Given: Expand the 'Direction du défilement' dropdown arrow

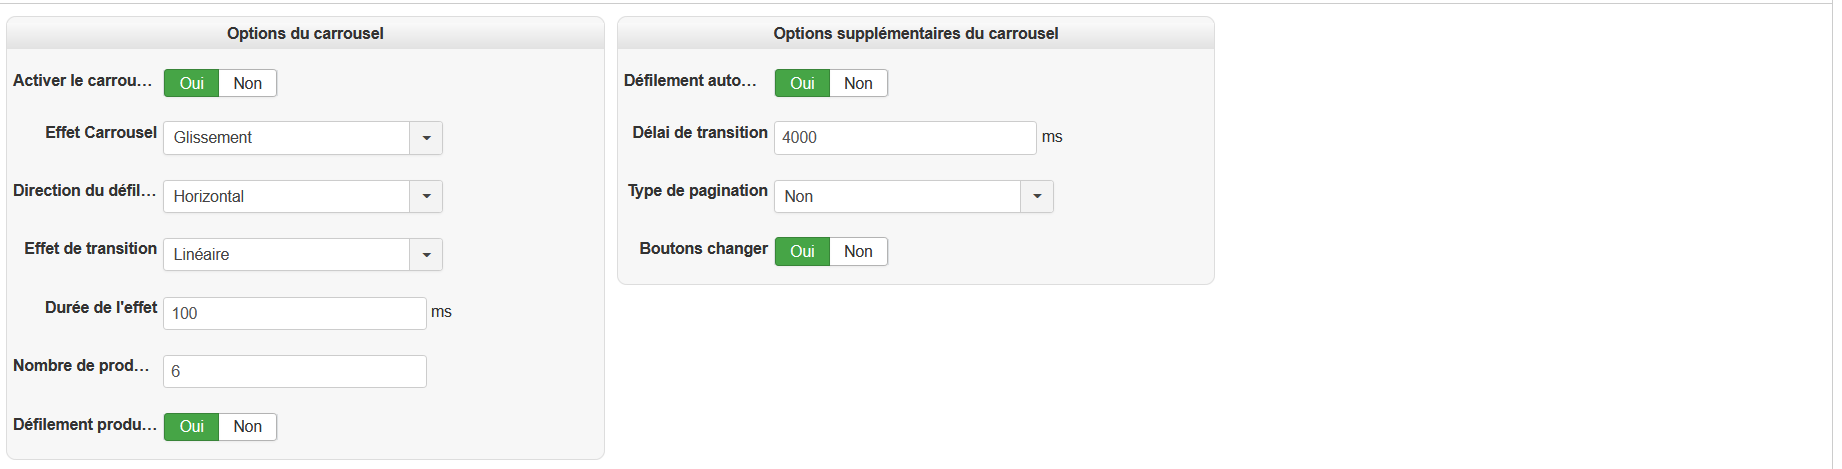Looking at the screenshot, I should pyautogui.click(x=426, y=196).
